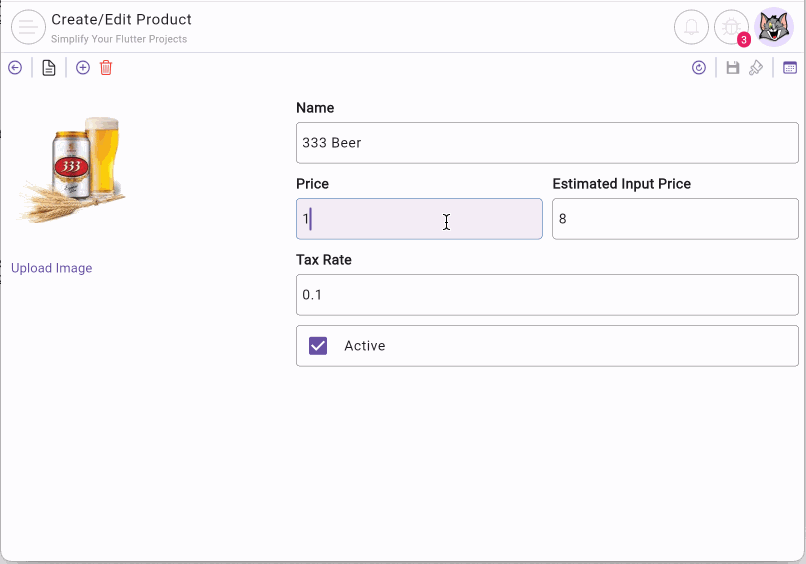Click the document icon in toolbar
Image resolution: width=806 pixels, height=564 pixels.
click(49, 68)
